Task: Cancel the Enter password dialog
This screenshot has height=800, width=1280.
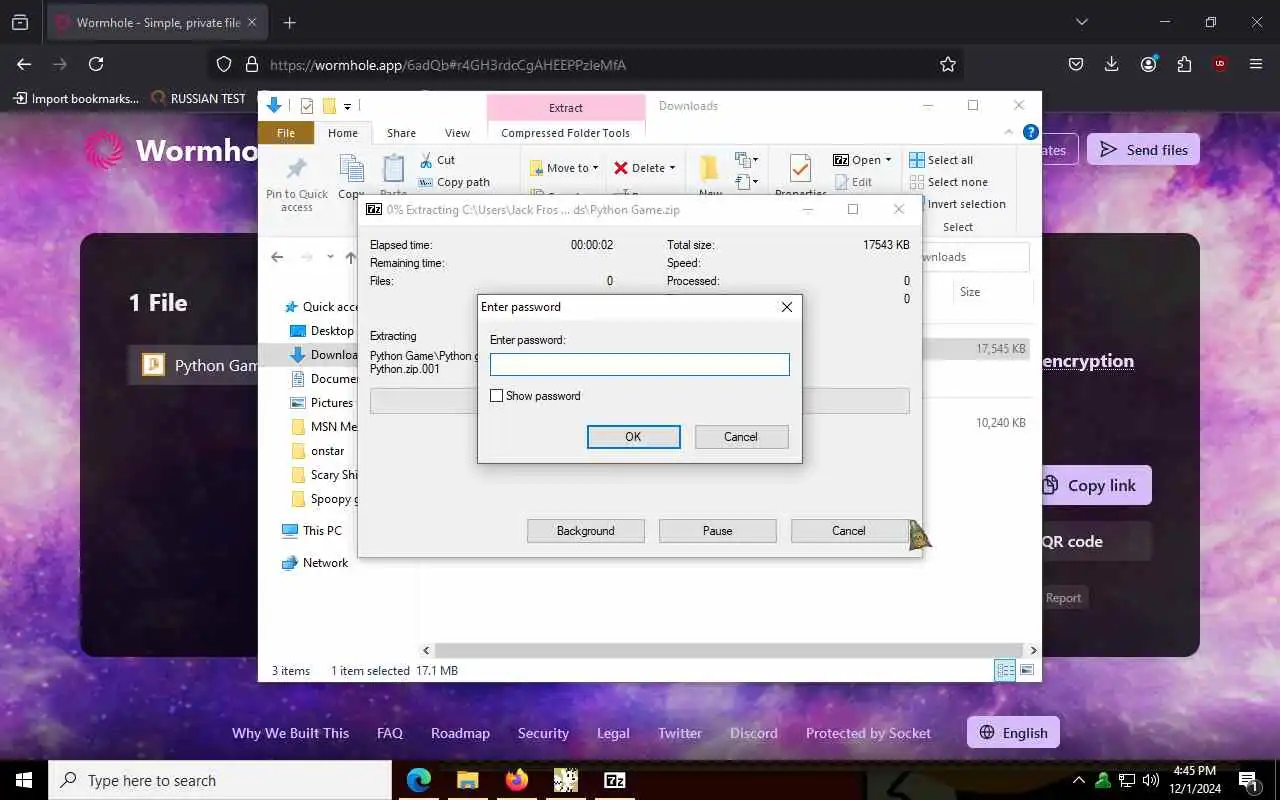Action: (741, 437)
